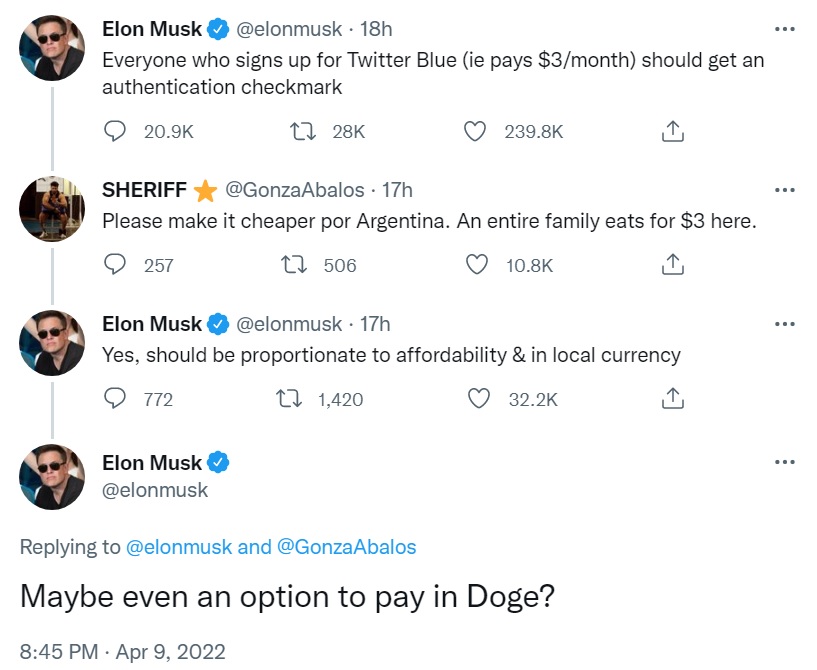
Task: Open SHERIFF's profile picture
Action: 52,209
